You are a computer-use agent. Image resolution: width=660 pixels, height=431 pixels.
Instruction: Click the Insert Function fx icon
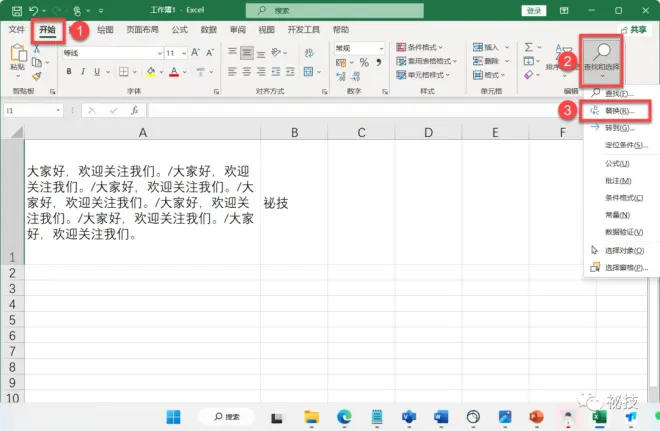[x=134, y=111]
